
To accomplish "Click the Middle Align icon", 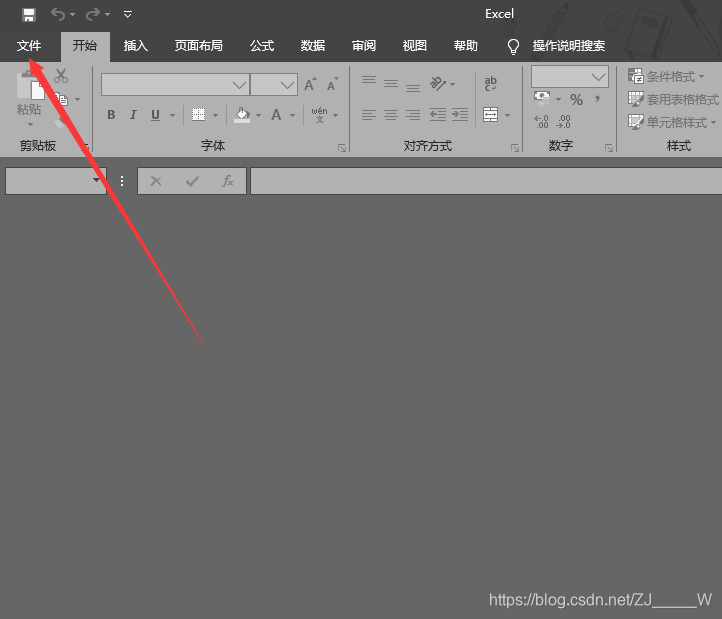I will coord(391,83).
